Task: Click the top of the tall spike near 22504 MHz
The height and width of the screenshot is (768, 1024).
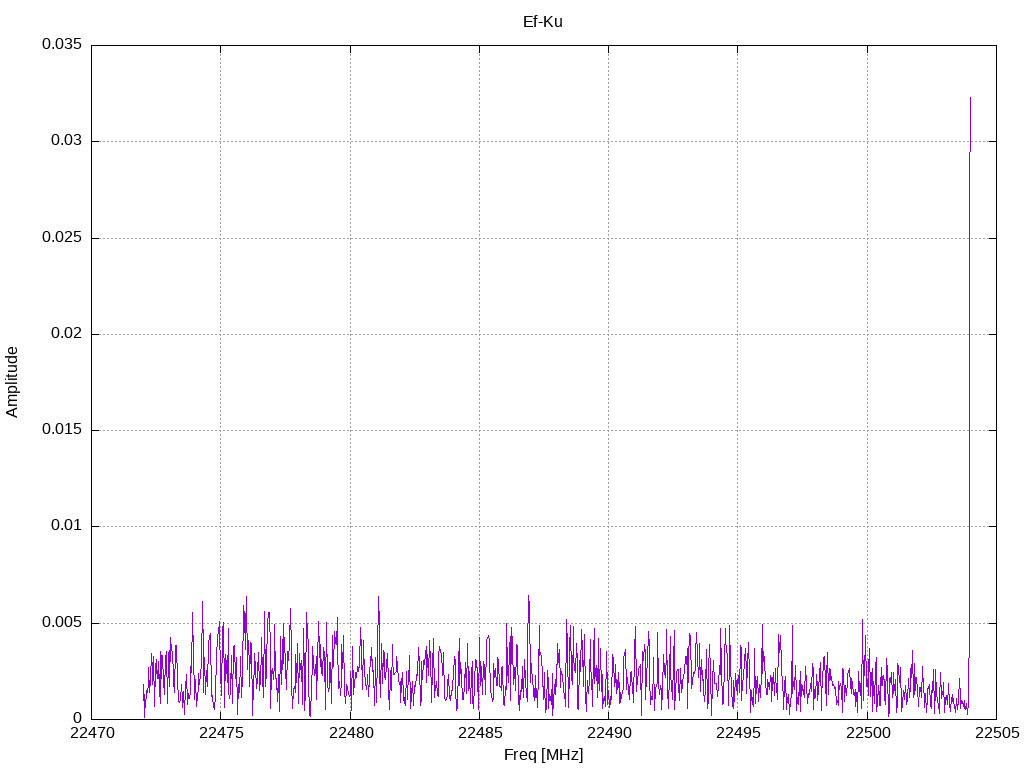Action: pos(970,98)
